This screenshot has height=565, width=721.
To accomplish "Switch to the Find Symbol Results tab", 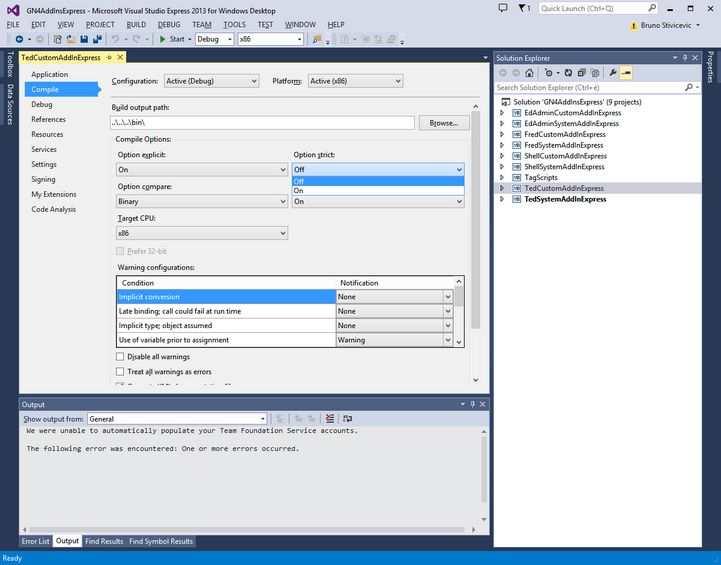I will [x=161, y=541].
